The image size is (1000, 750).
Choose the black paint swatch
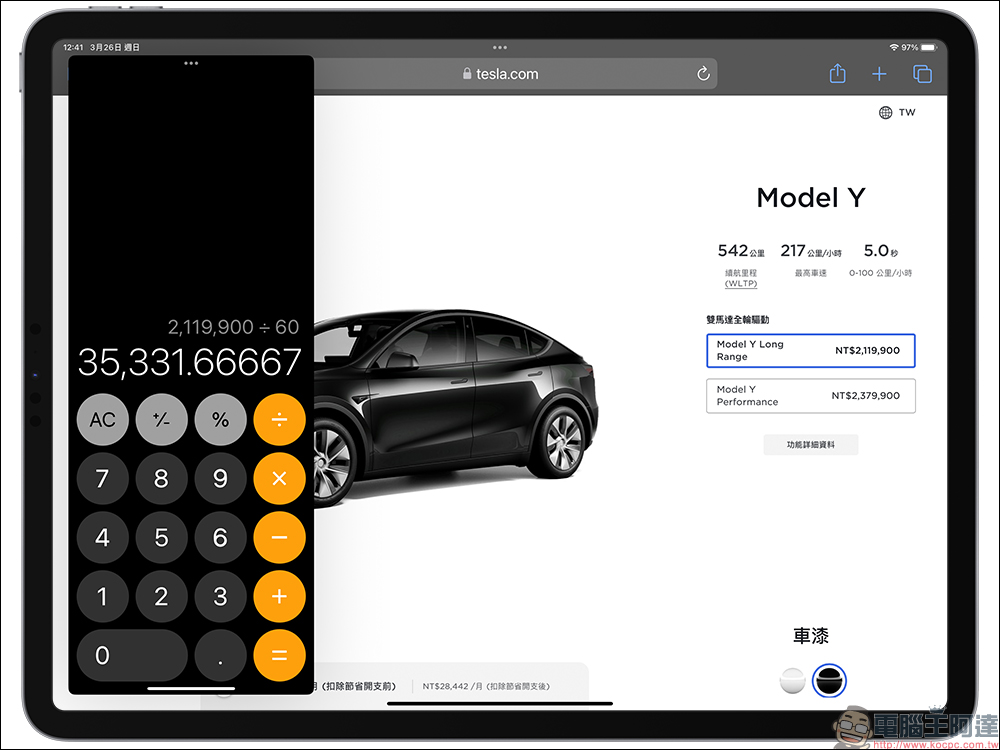point(829,680)
